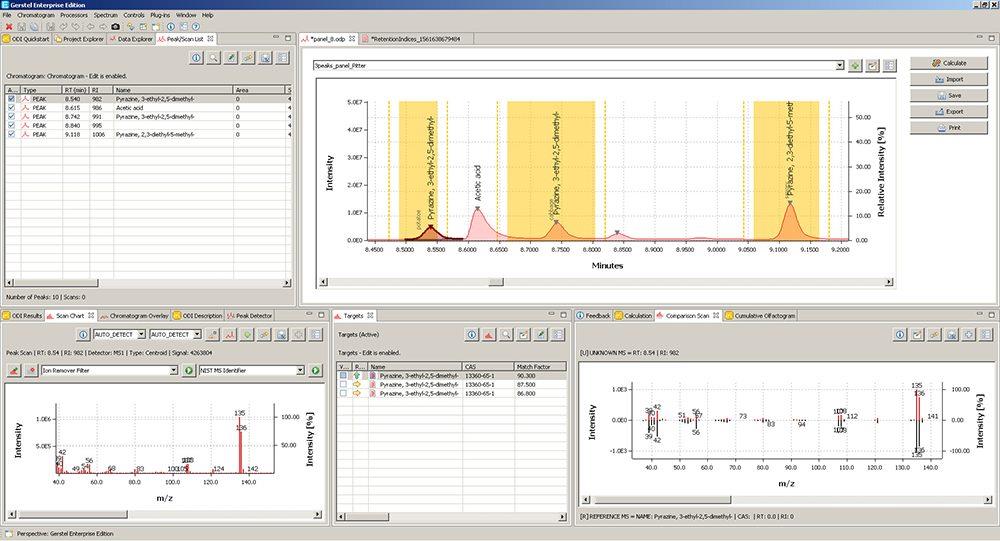This screenshot has height=541, width=1000.
Task: Open the first AUTO_DETECT dropdown
Action: pos(141,334)
